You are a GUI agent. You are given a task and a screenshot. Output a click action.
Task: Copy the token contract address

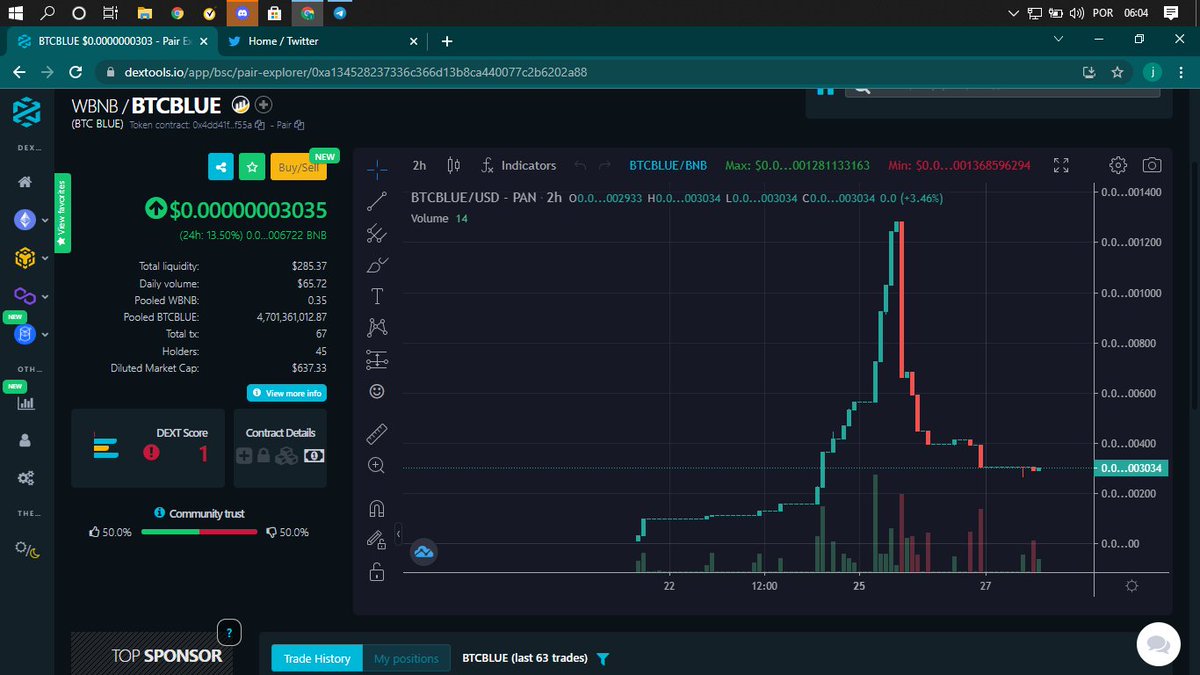(259, 125)
